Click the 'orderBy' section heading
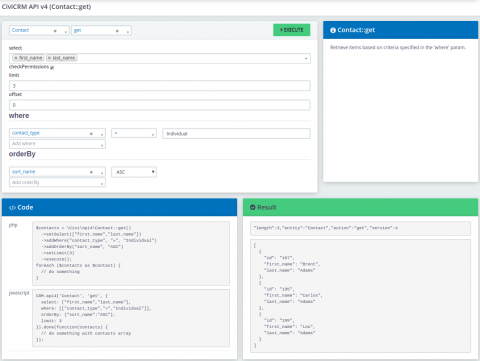Image resolution: width=480 pixels, height=361 pixels. 22,154
